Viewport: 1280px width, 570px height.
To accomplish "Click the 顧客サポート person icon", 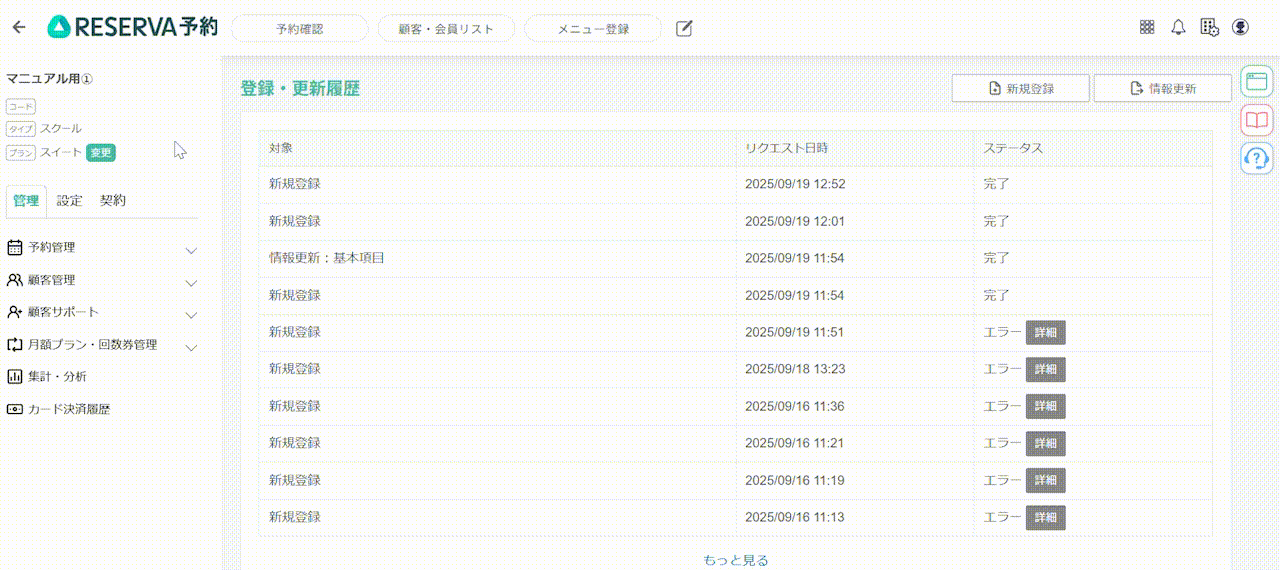I will point(15,312).
